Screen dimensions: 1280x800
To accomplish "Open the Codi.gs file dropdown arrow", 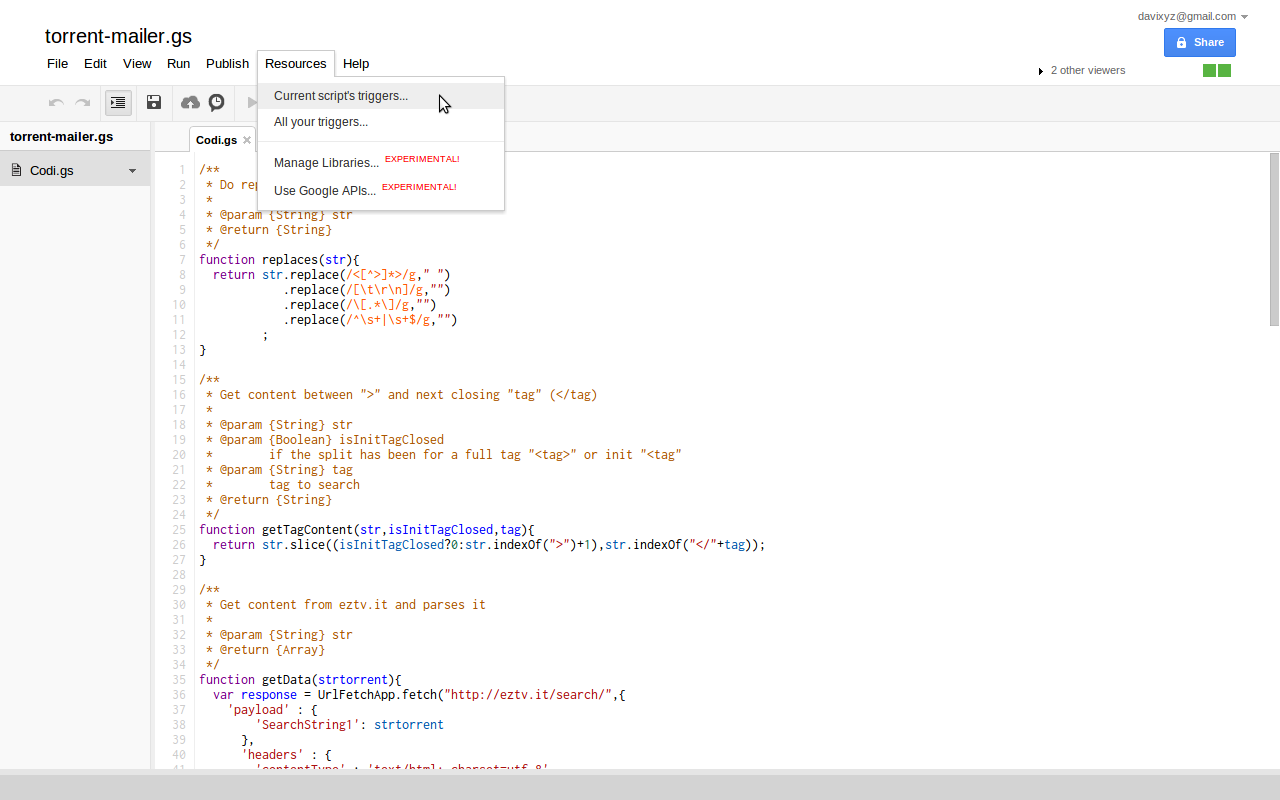I will pyautogui.click(x=132, y=171).
